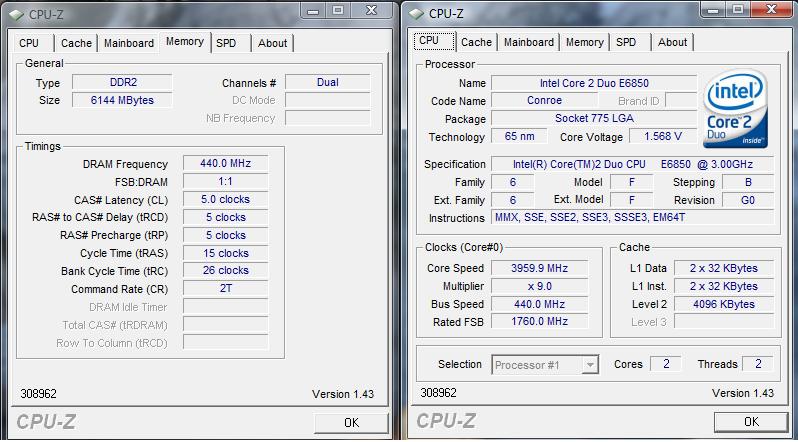Open the CPU tab in the left window

[x=29, y=43]
